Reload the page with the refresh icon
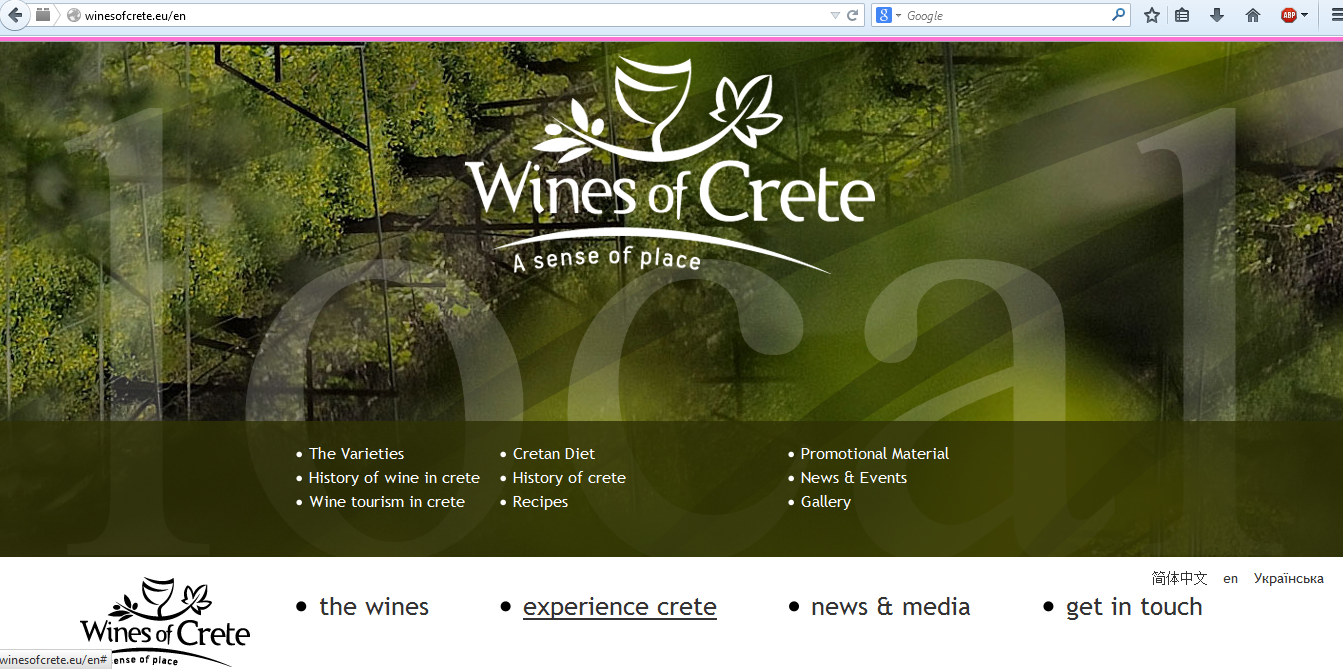This screenshot has height=669, width=1343. 853,15
